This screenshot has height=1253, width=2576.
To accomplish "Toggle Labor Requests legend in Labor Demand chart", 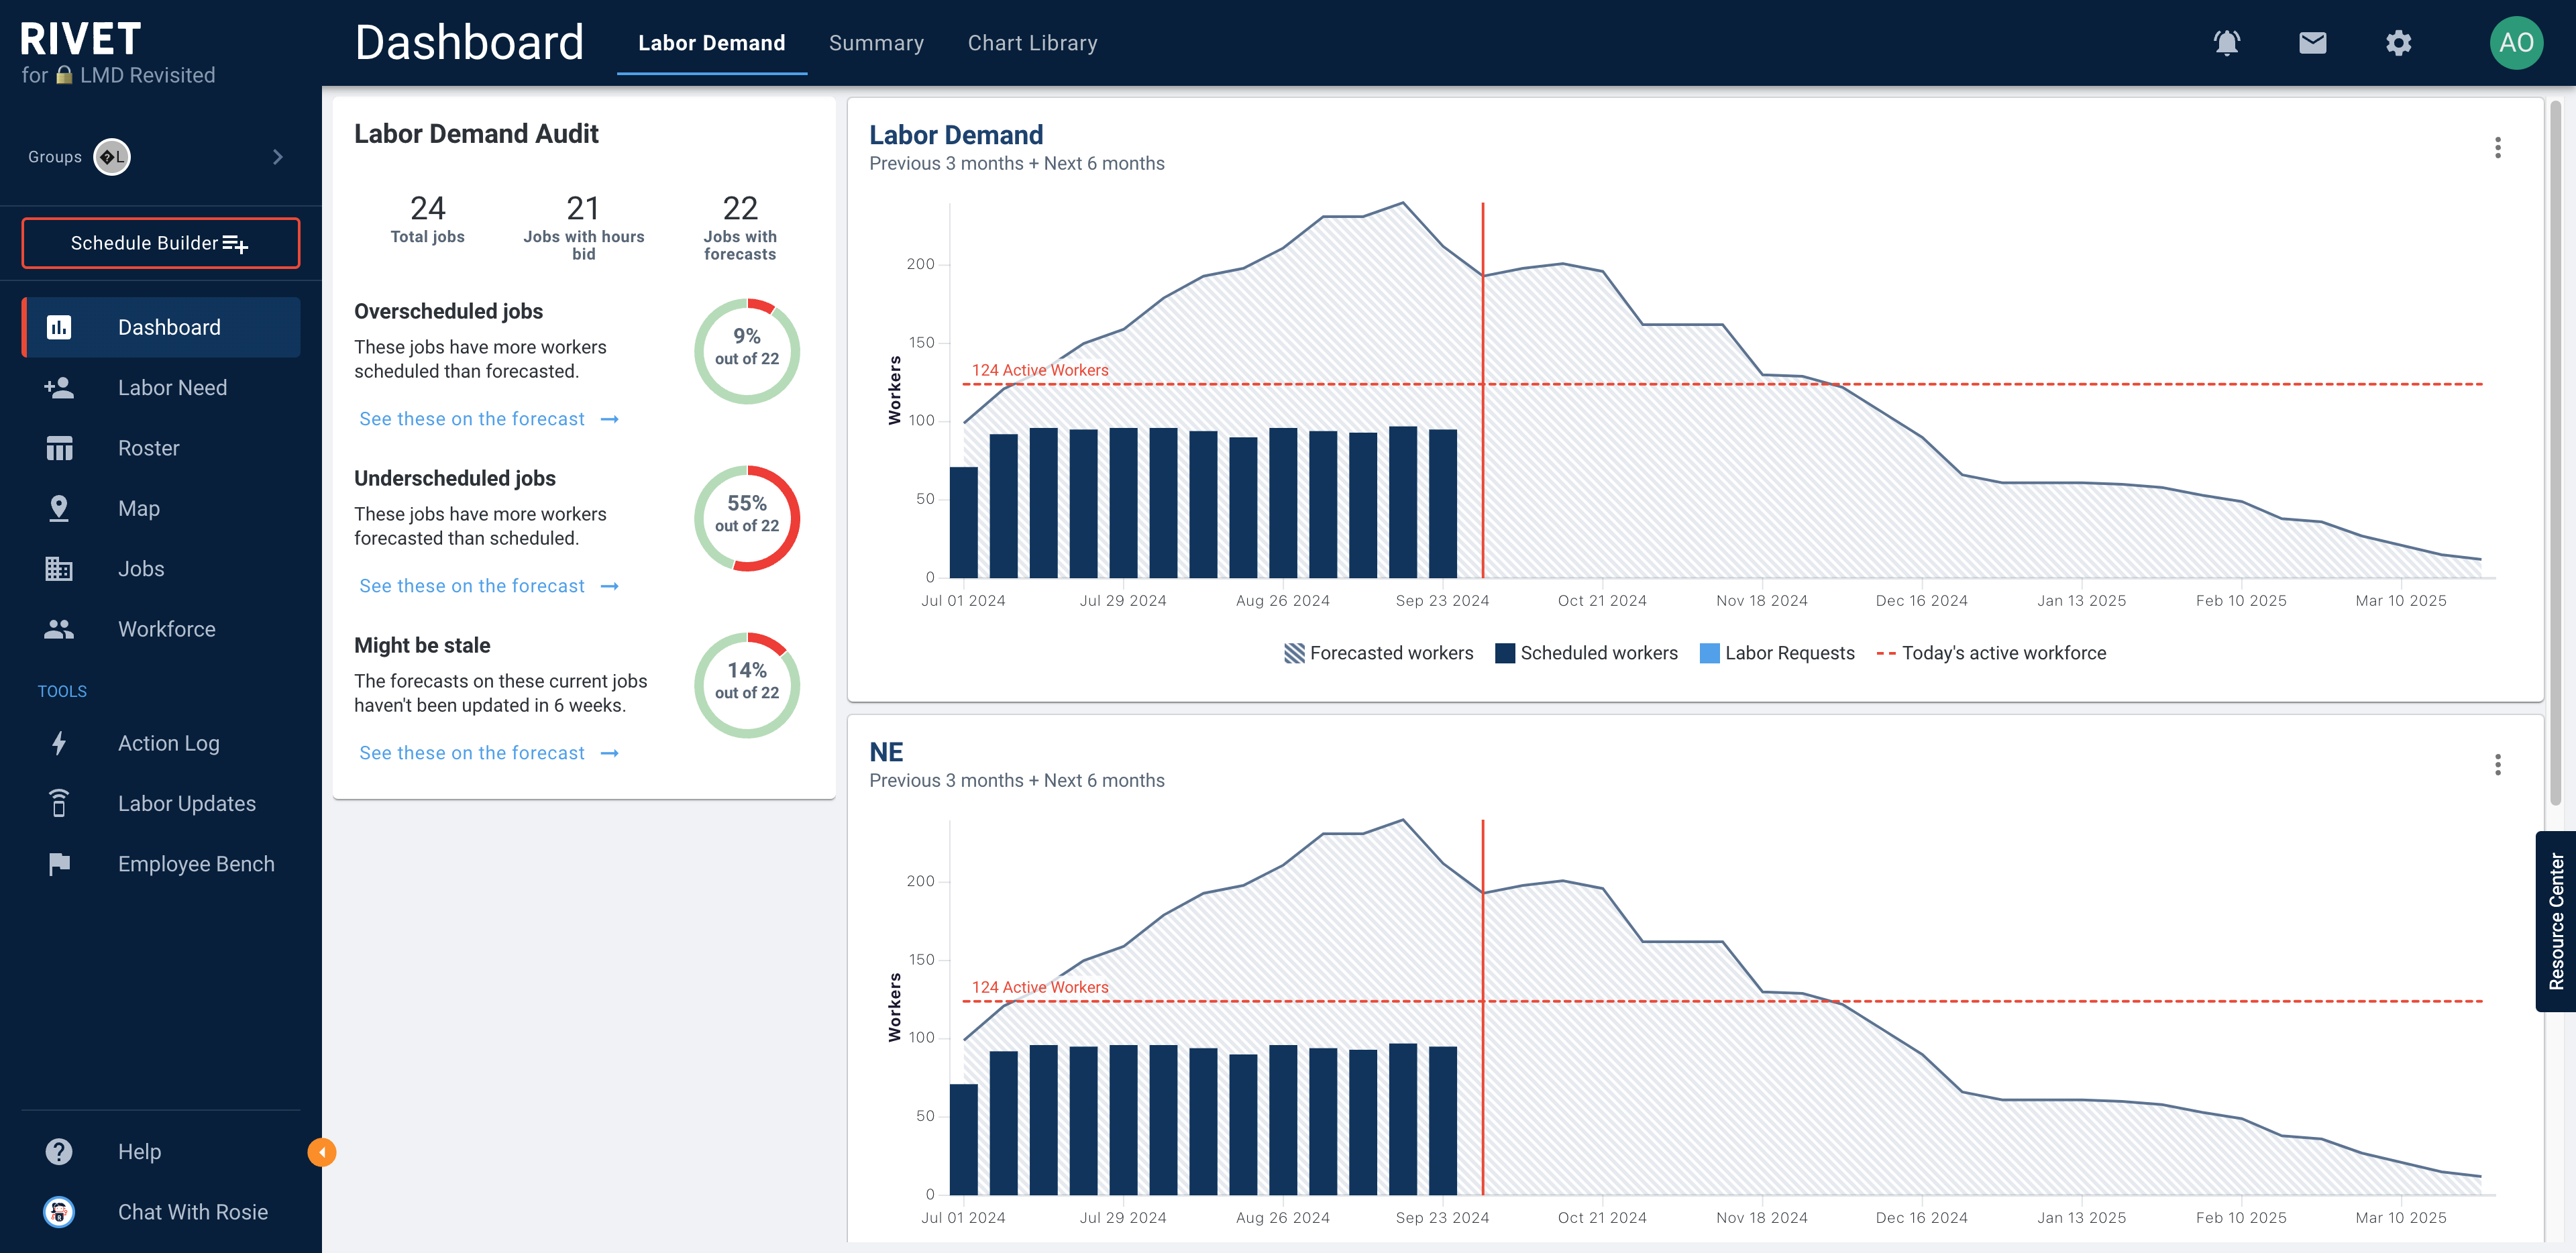I will pyautogui.click(x=1777, y=653).
